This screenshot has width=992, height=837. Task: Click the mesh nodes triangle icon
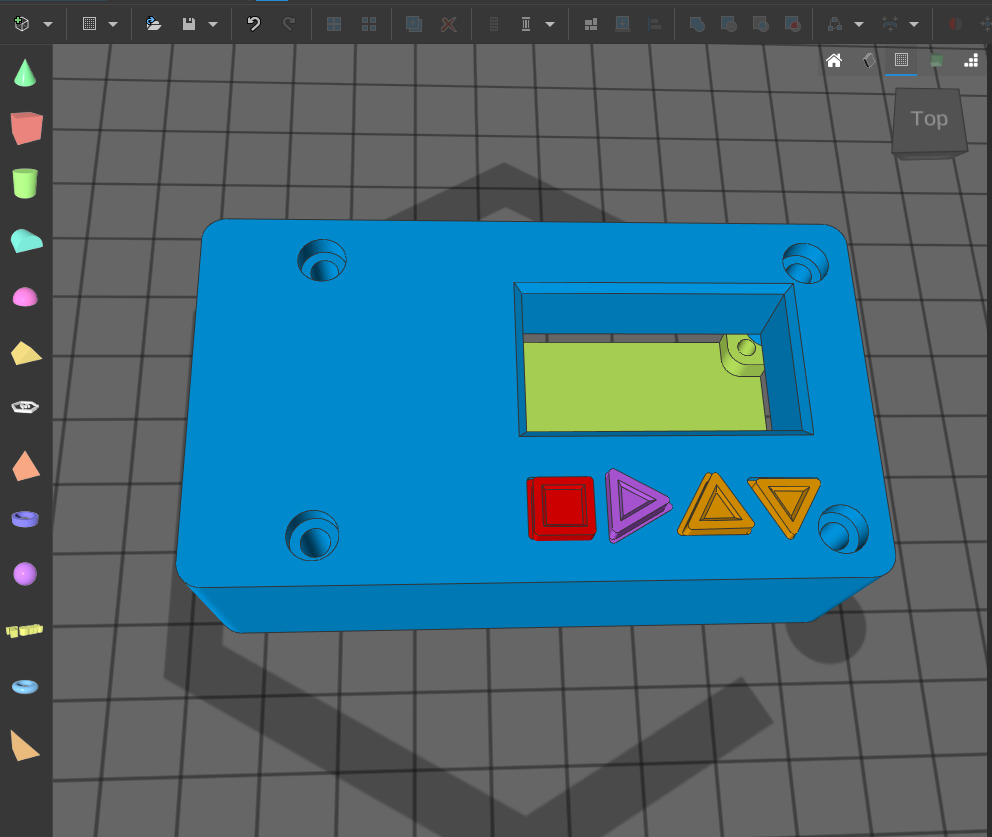point(835,24)
